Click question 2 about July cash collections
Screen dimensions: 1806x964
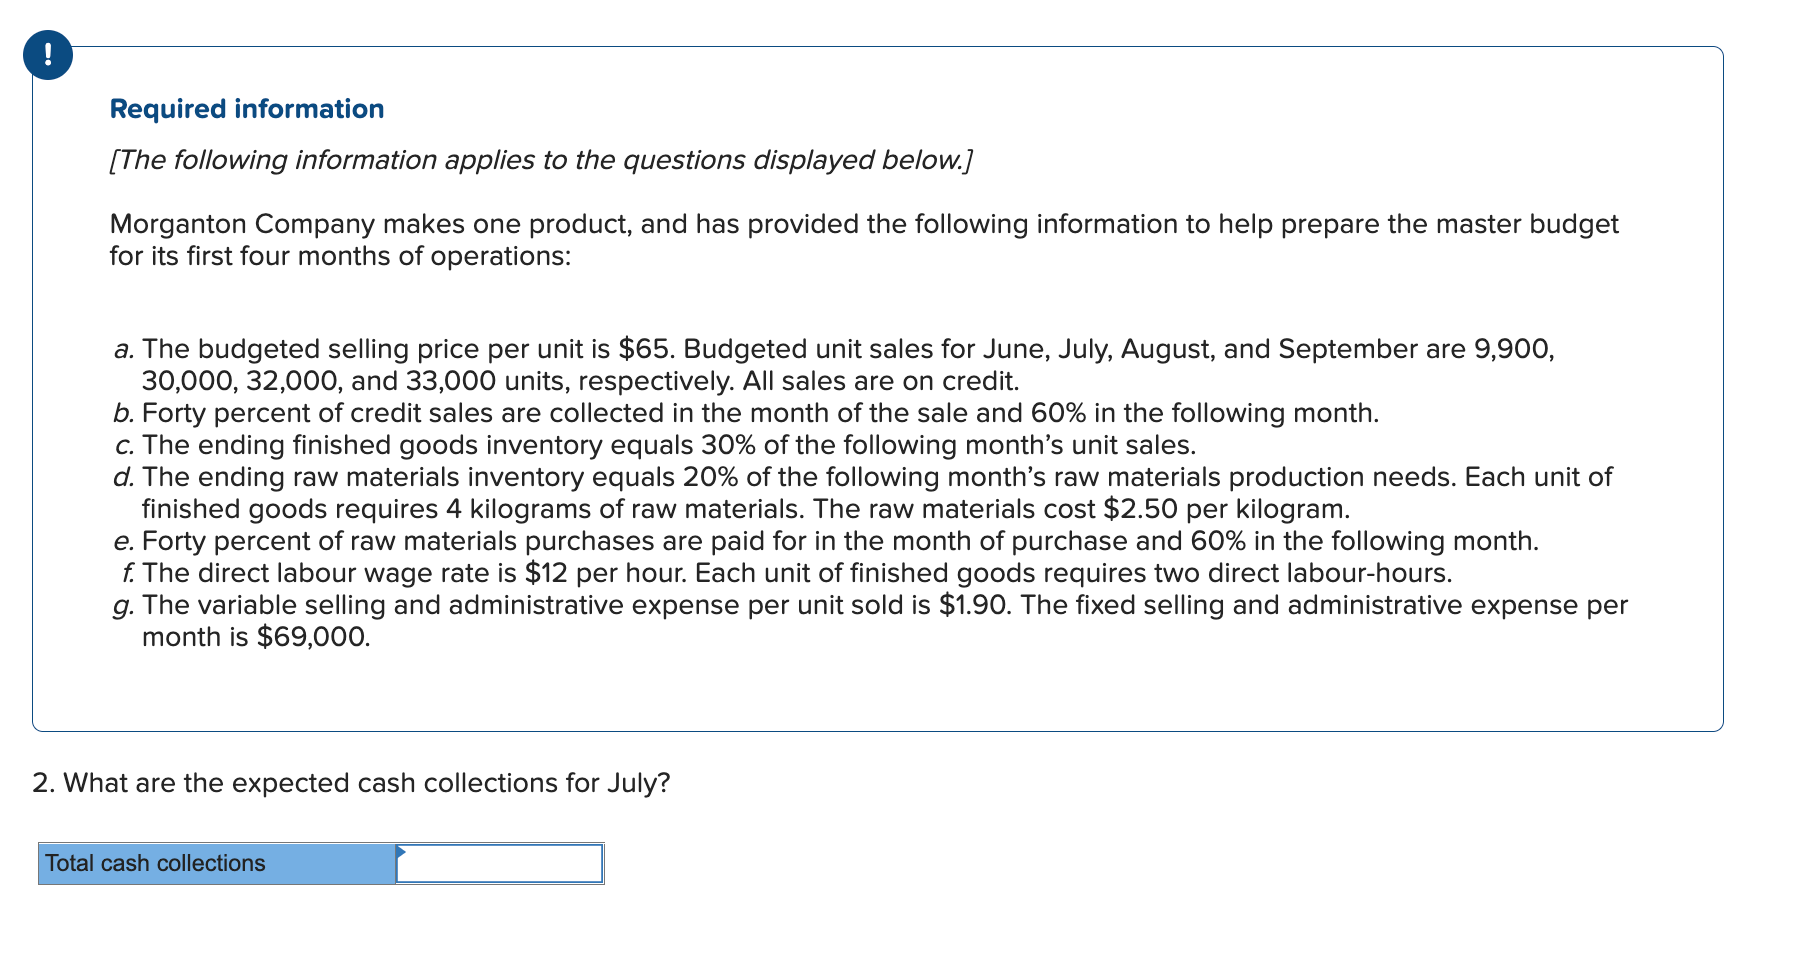351,783
